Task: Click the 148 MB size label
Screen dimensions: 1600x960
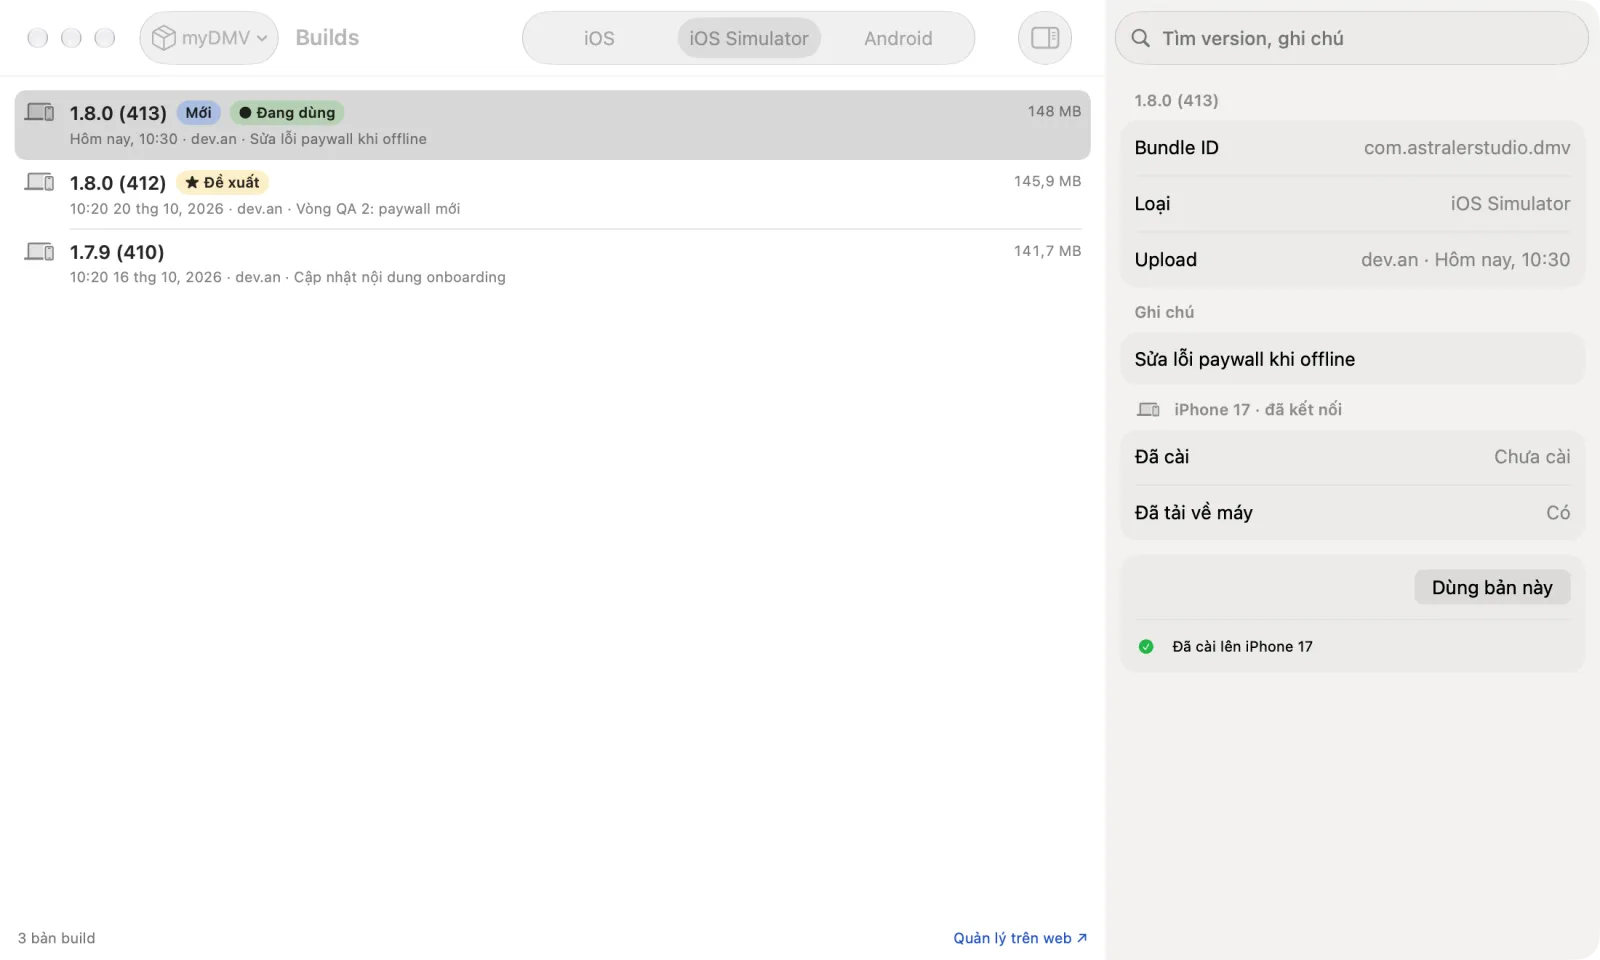Action: pos(1054,111)
